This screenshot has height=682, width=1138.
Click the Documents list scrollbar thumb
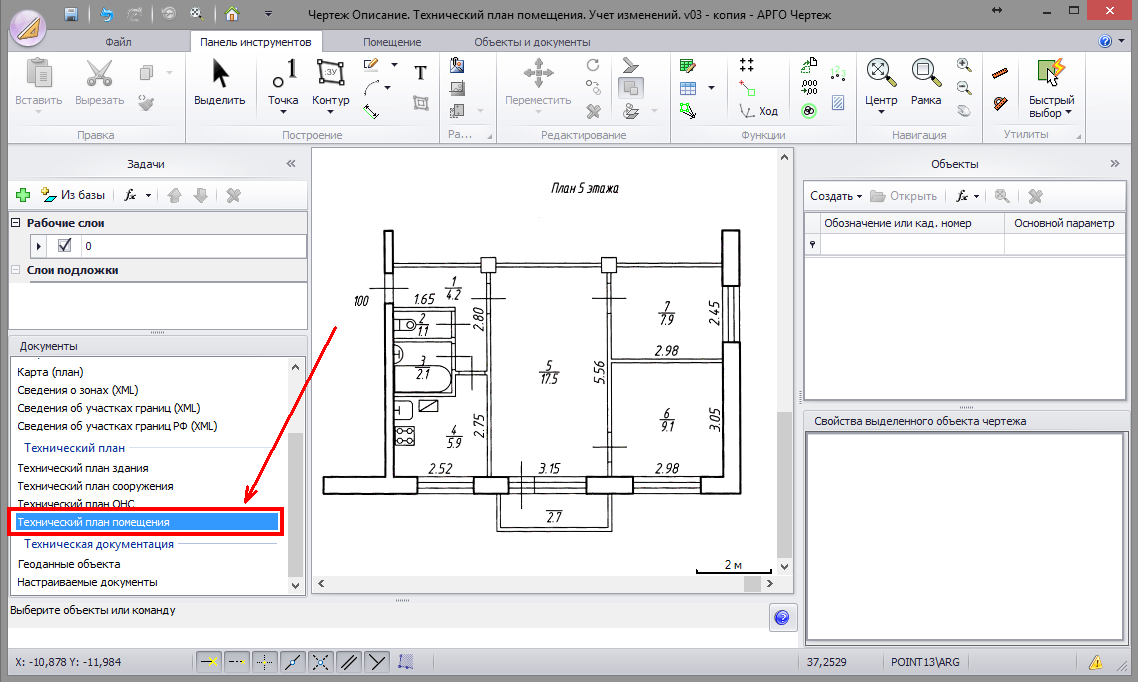click(x=295, y=504)
